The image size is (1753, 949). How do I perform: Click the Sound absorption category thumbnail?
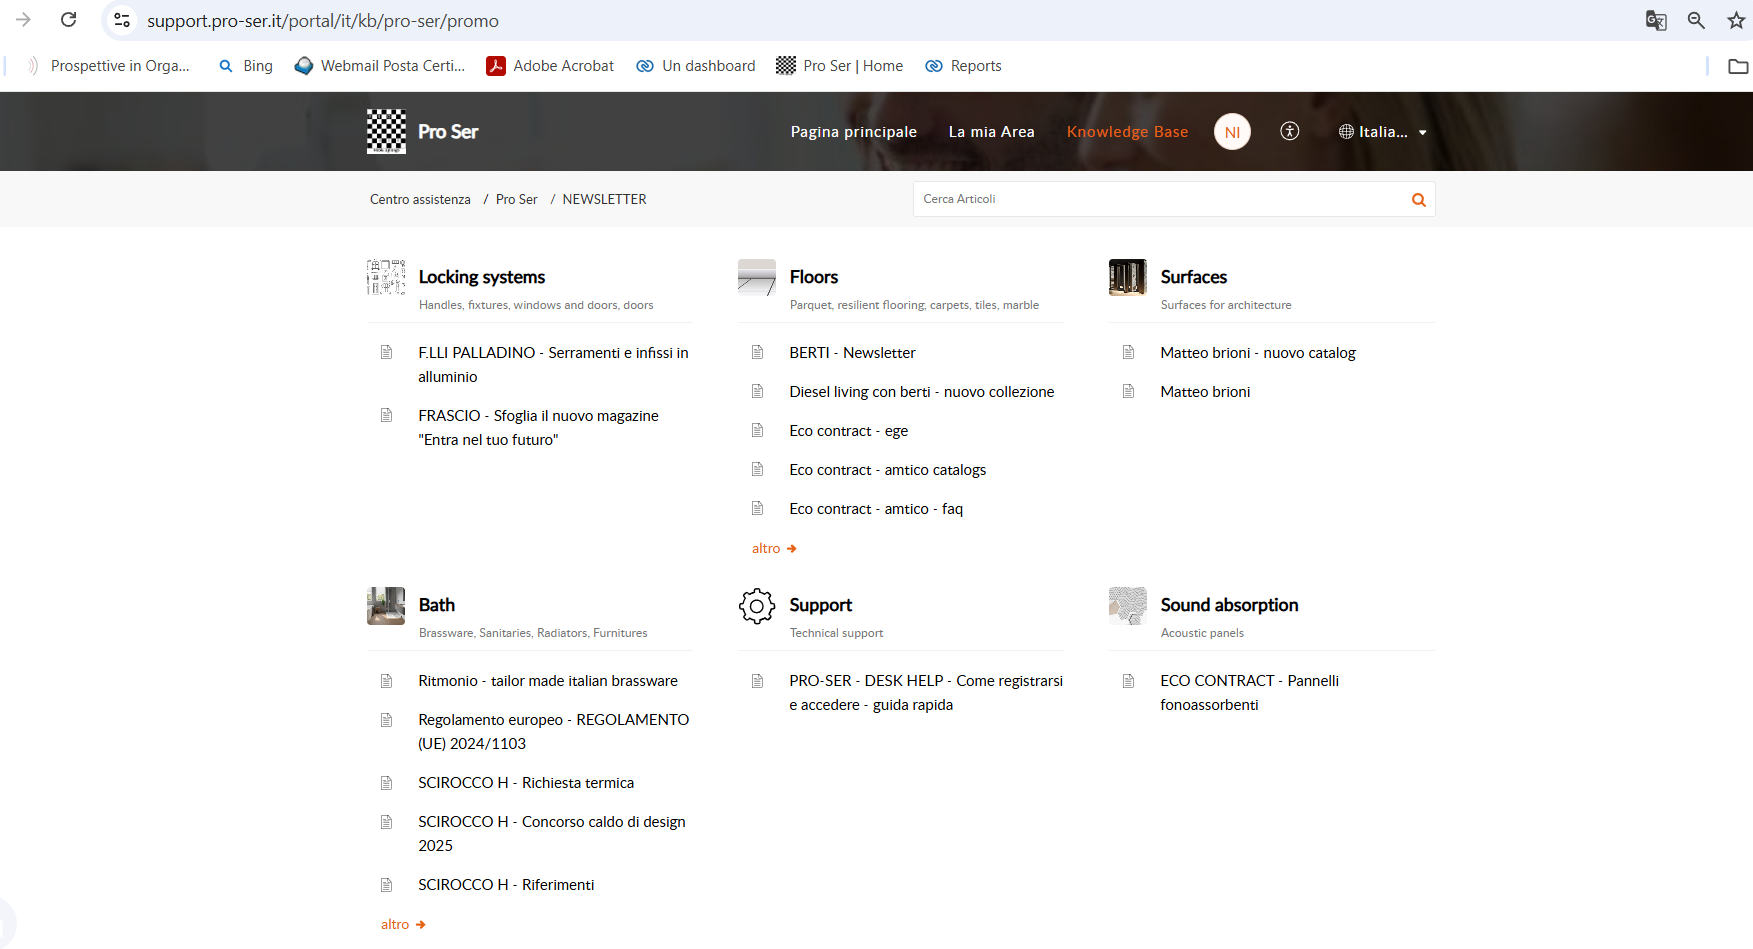(x=1127, y=606)
